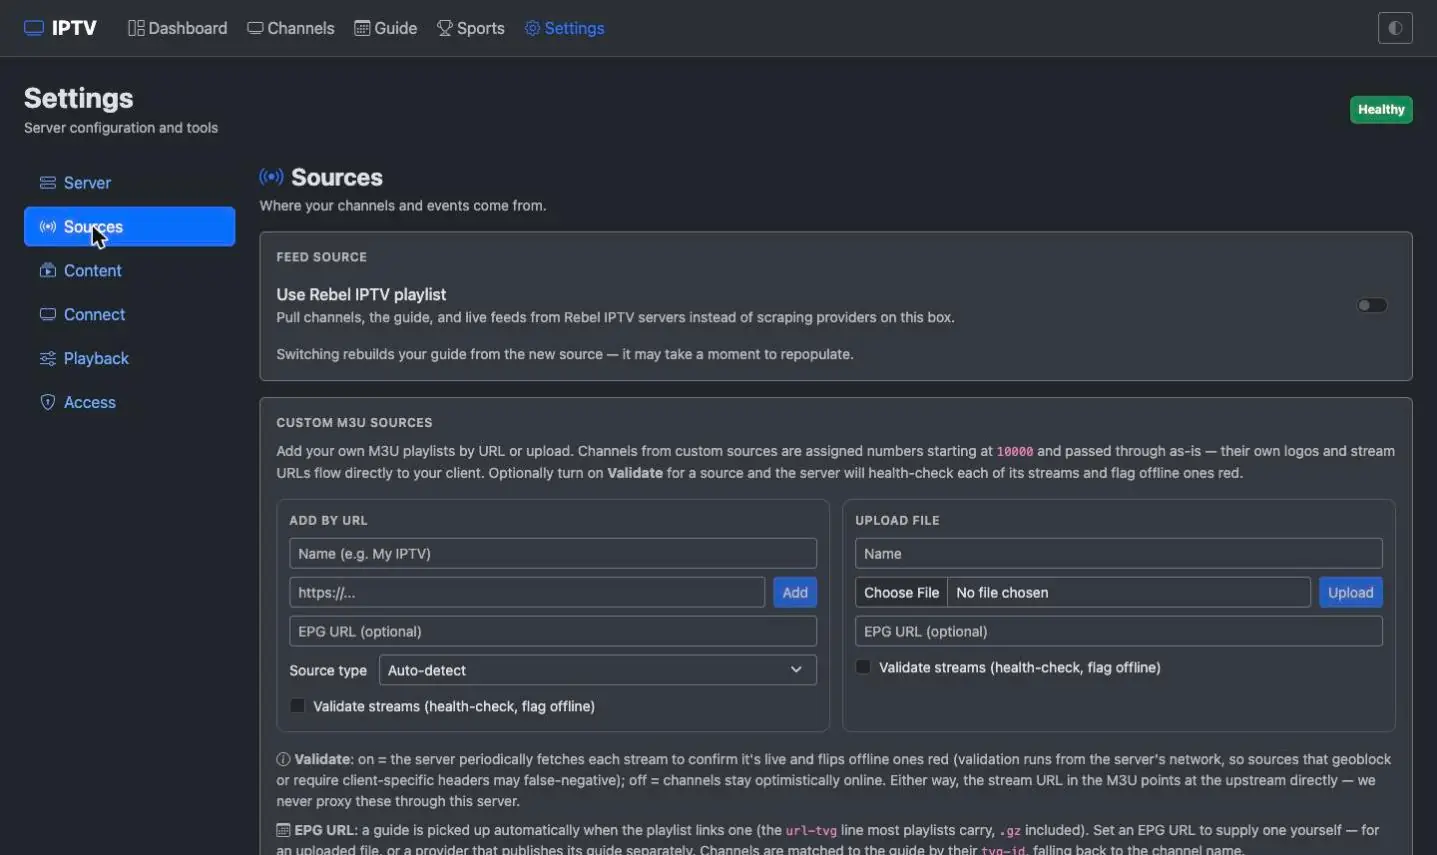The width and height of the screenshot is (1437, 855).
Task: Click 'Server configuration and tools' subtitle
Action: (x=121, y=128)
